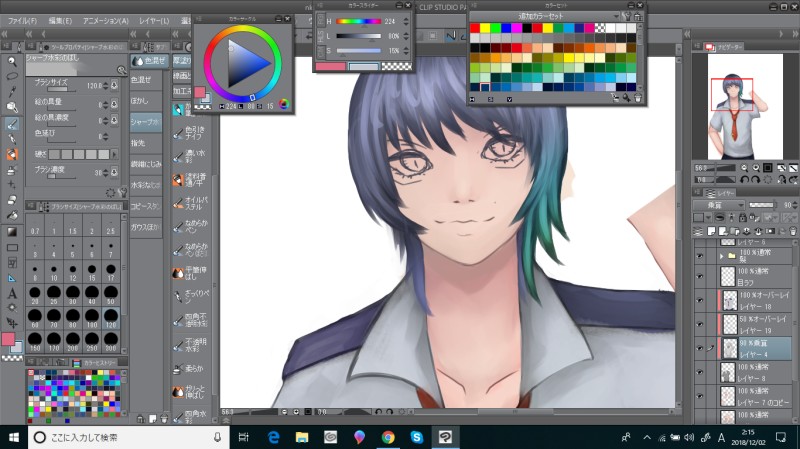Hide レイヤー 7 のコピー layer
The image size is (800, 449).
click(699, 396)
